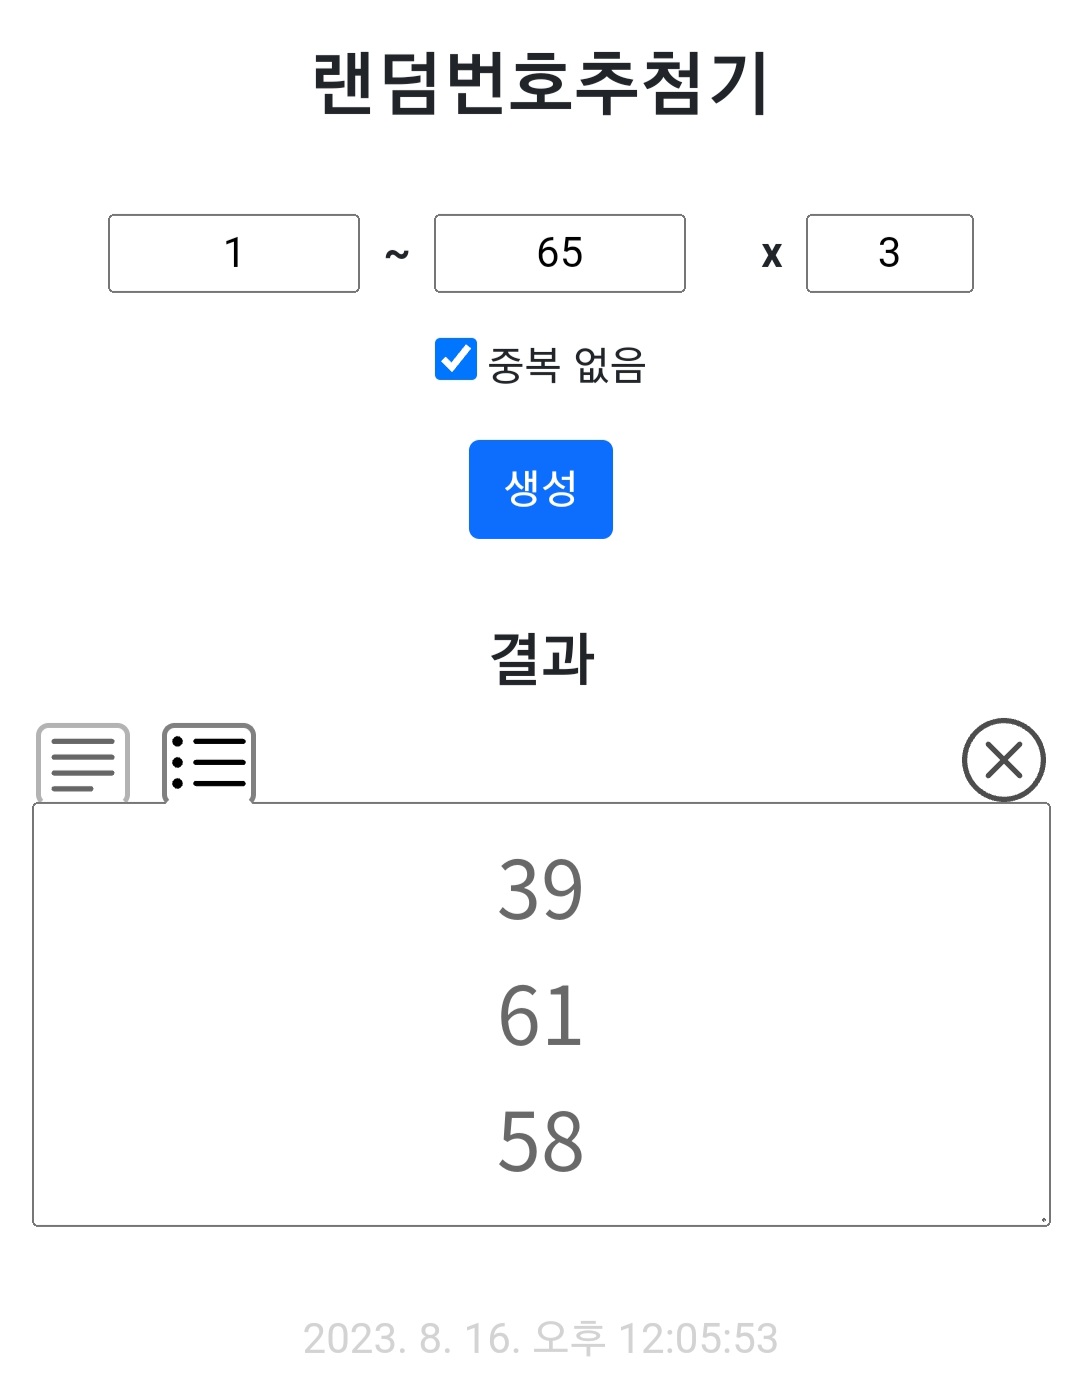Click the results box resize handle
Screen dimensions: 1080x1393
[1043, 1219]
